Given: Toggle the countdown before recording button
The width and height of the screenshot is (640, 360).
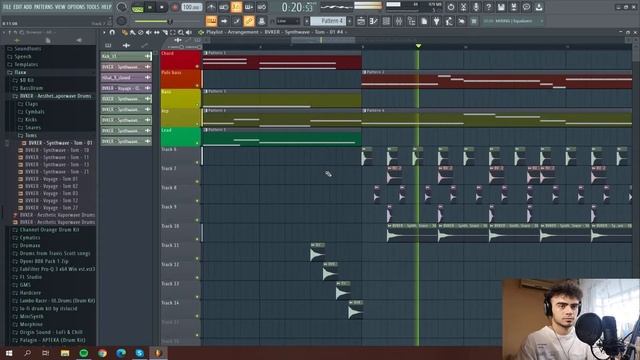Looking at the screenshot, I should coord(236,7).
